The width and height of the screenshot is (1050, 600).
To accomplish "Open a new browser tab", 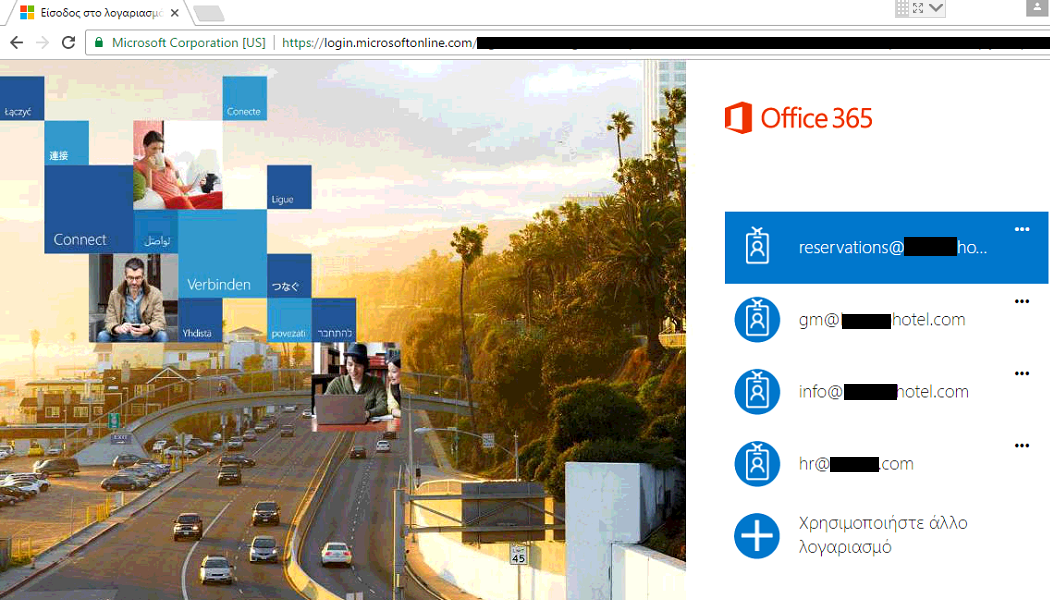I will (x=209, y=13).
